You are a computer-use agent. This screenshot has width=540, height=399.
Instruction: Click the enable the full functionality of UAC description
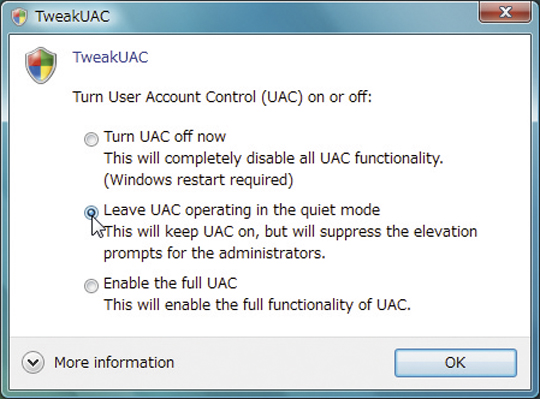(257, 305)
